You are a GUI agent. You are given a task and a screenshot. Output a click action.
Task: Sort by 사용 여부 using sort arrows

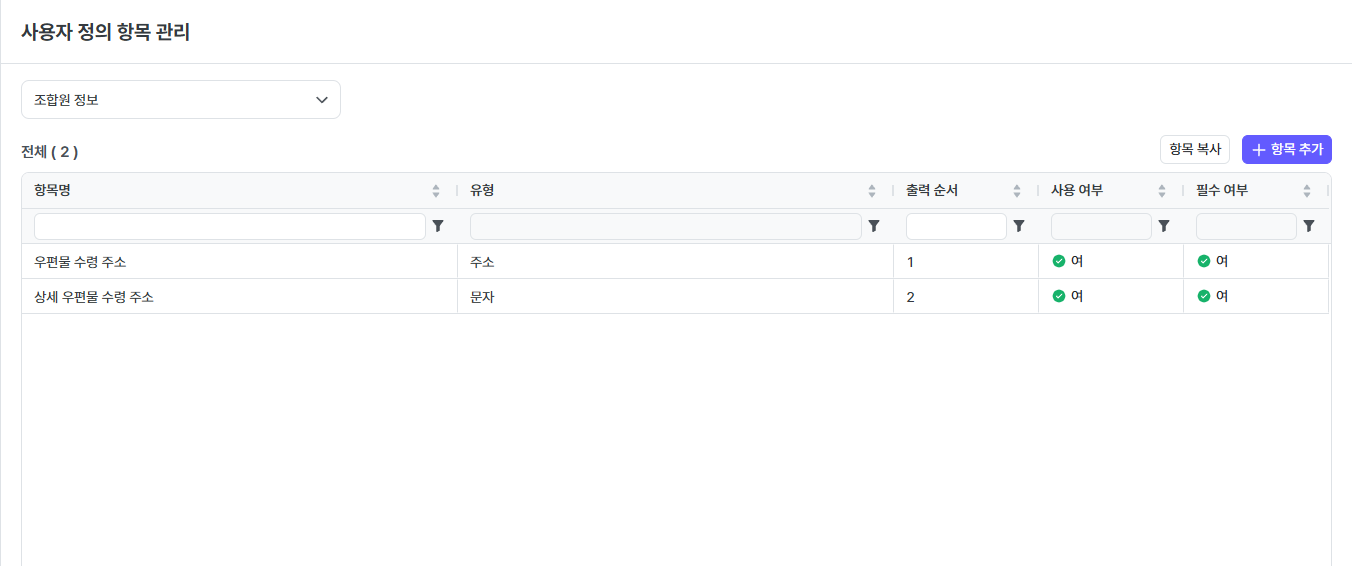click(1162, 191)
